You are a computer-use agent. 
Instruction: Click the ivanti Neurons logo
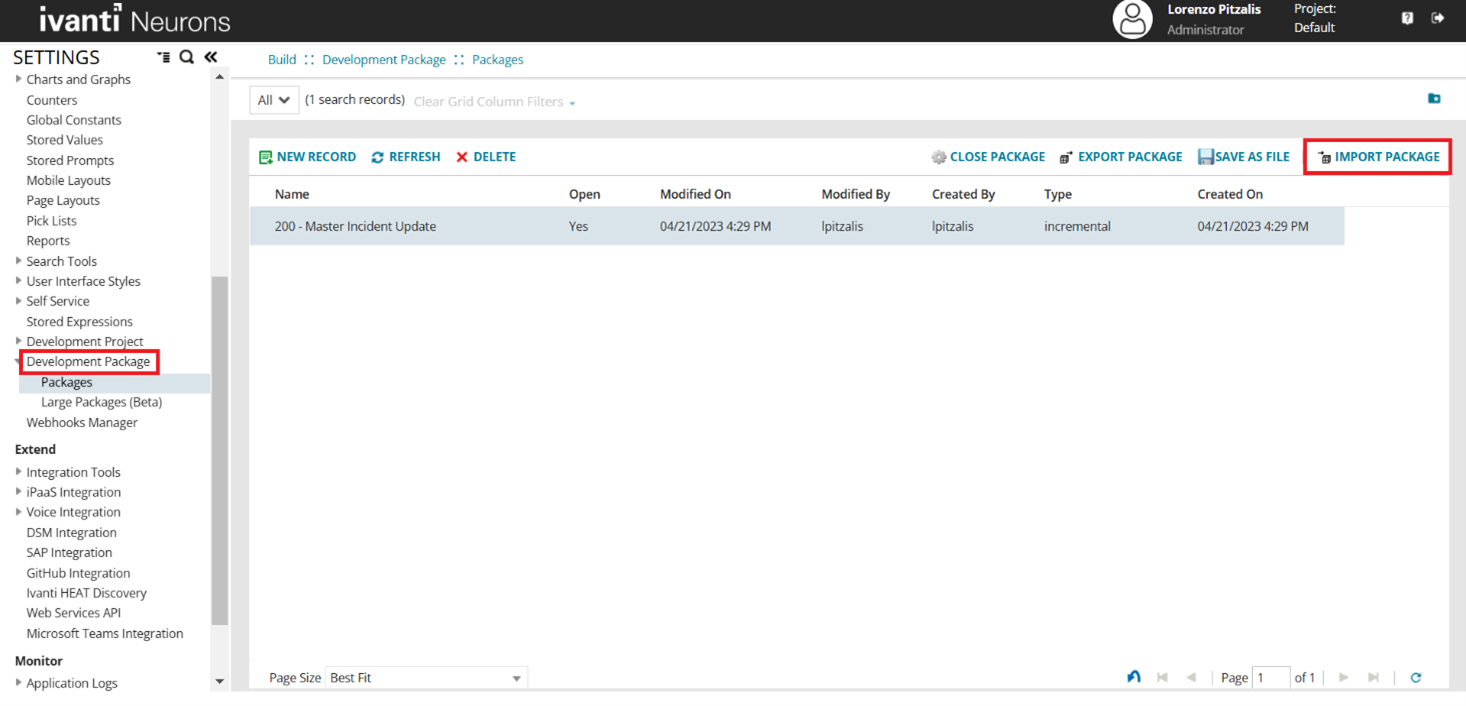[135, 19]
